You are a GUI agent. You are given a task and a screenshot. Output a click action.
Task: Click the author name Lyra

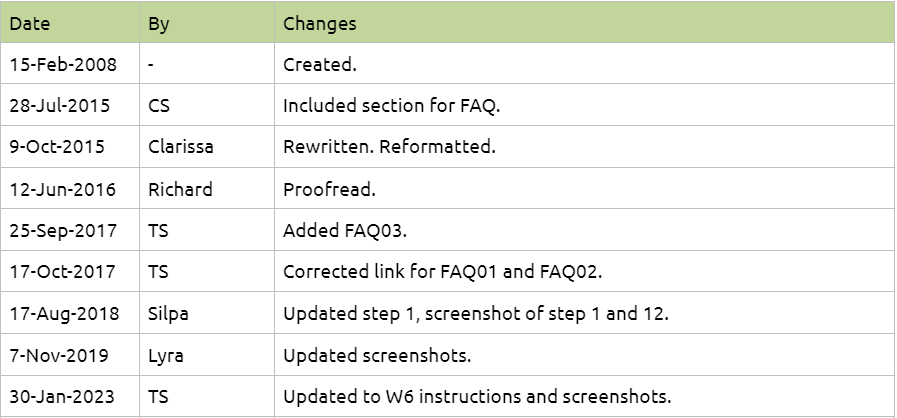coord(165,355)
